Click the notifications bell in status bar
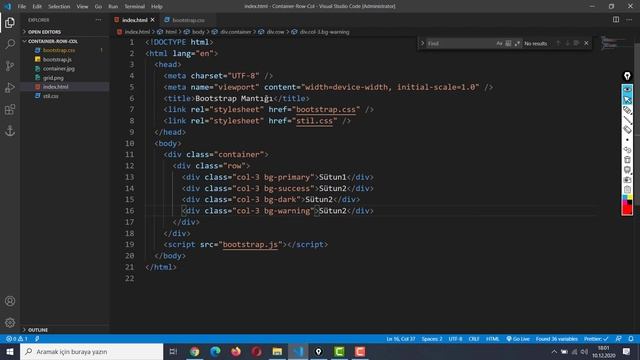The image size is (640, 360). (x=631, y=339)
